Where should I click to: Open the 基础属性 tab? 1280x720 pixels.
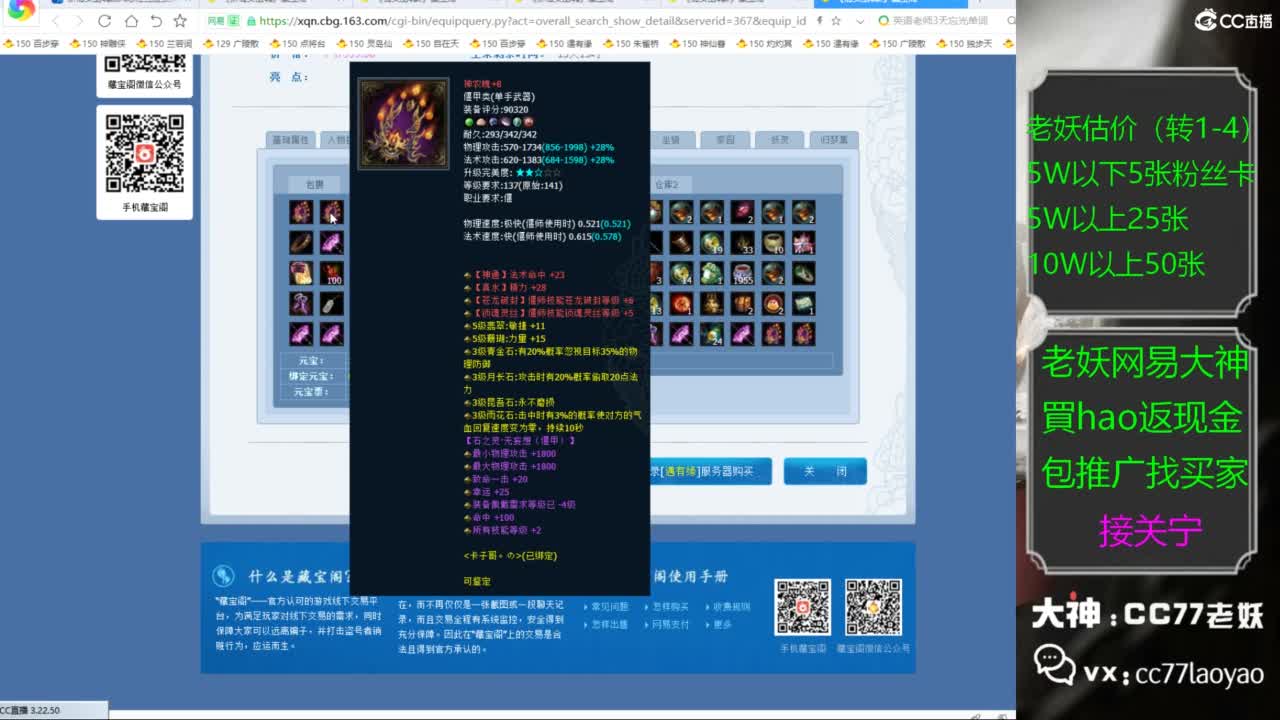coord(291,140)
